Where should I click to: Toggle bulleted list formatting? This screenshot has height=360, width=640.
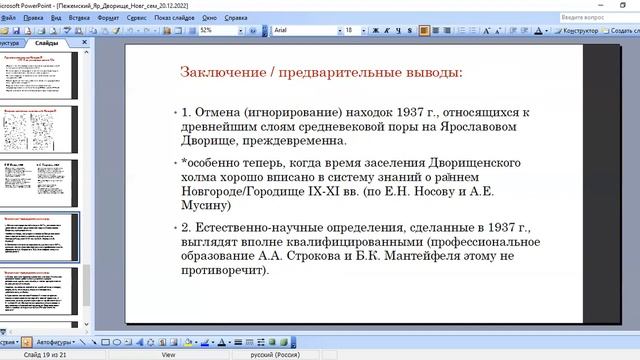tap(473, 31)
